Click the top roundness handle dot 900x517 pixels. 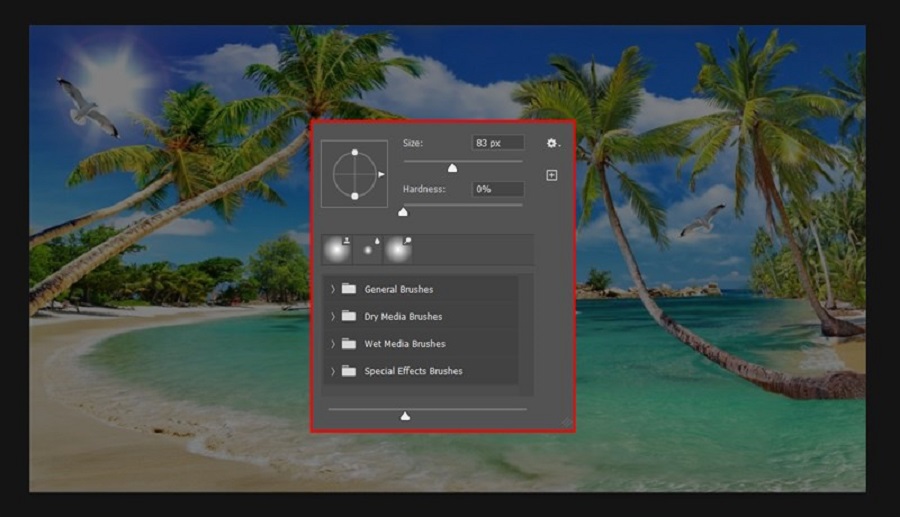[354, 153]
